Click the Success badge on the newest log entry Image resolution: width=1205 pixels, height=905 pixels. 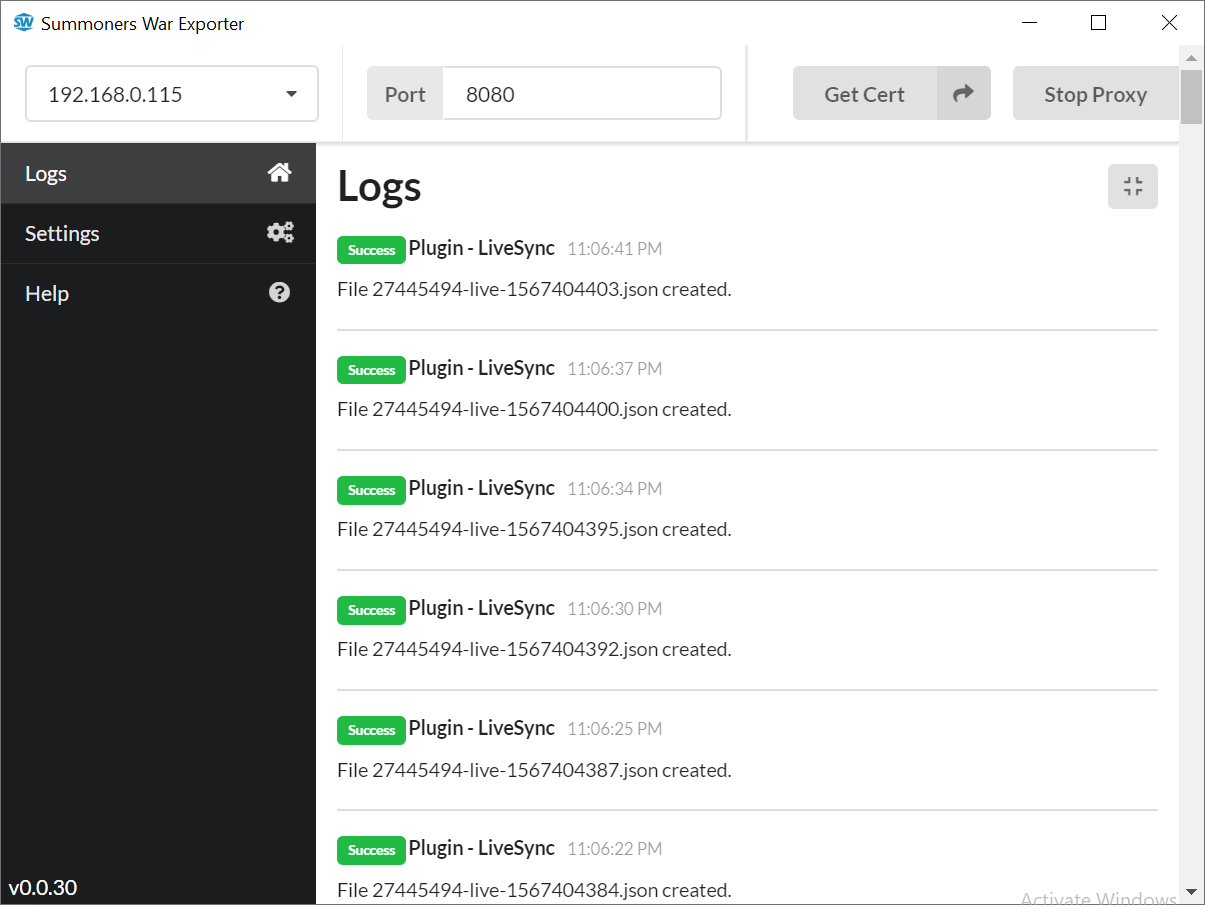coord(371,250)
